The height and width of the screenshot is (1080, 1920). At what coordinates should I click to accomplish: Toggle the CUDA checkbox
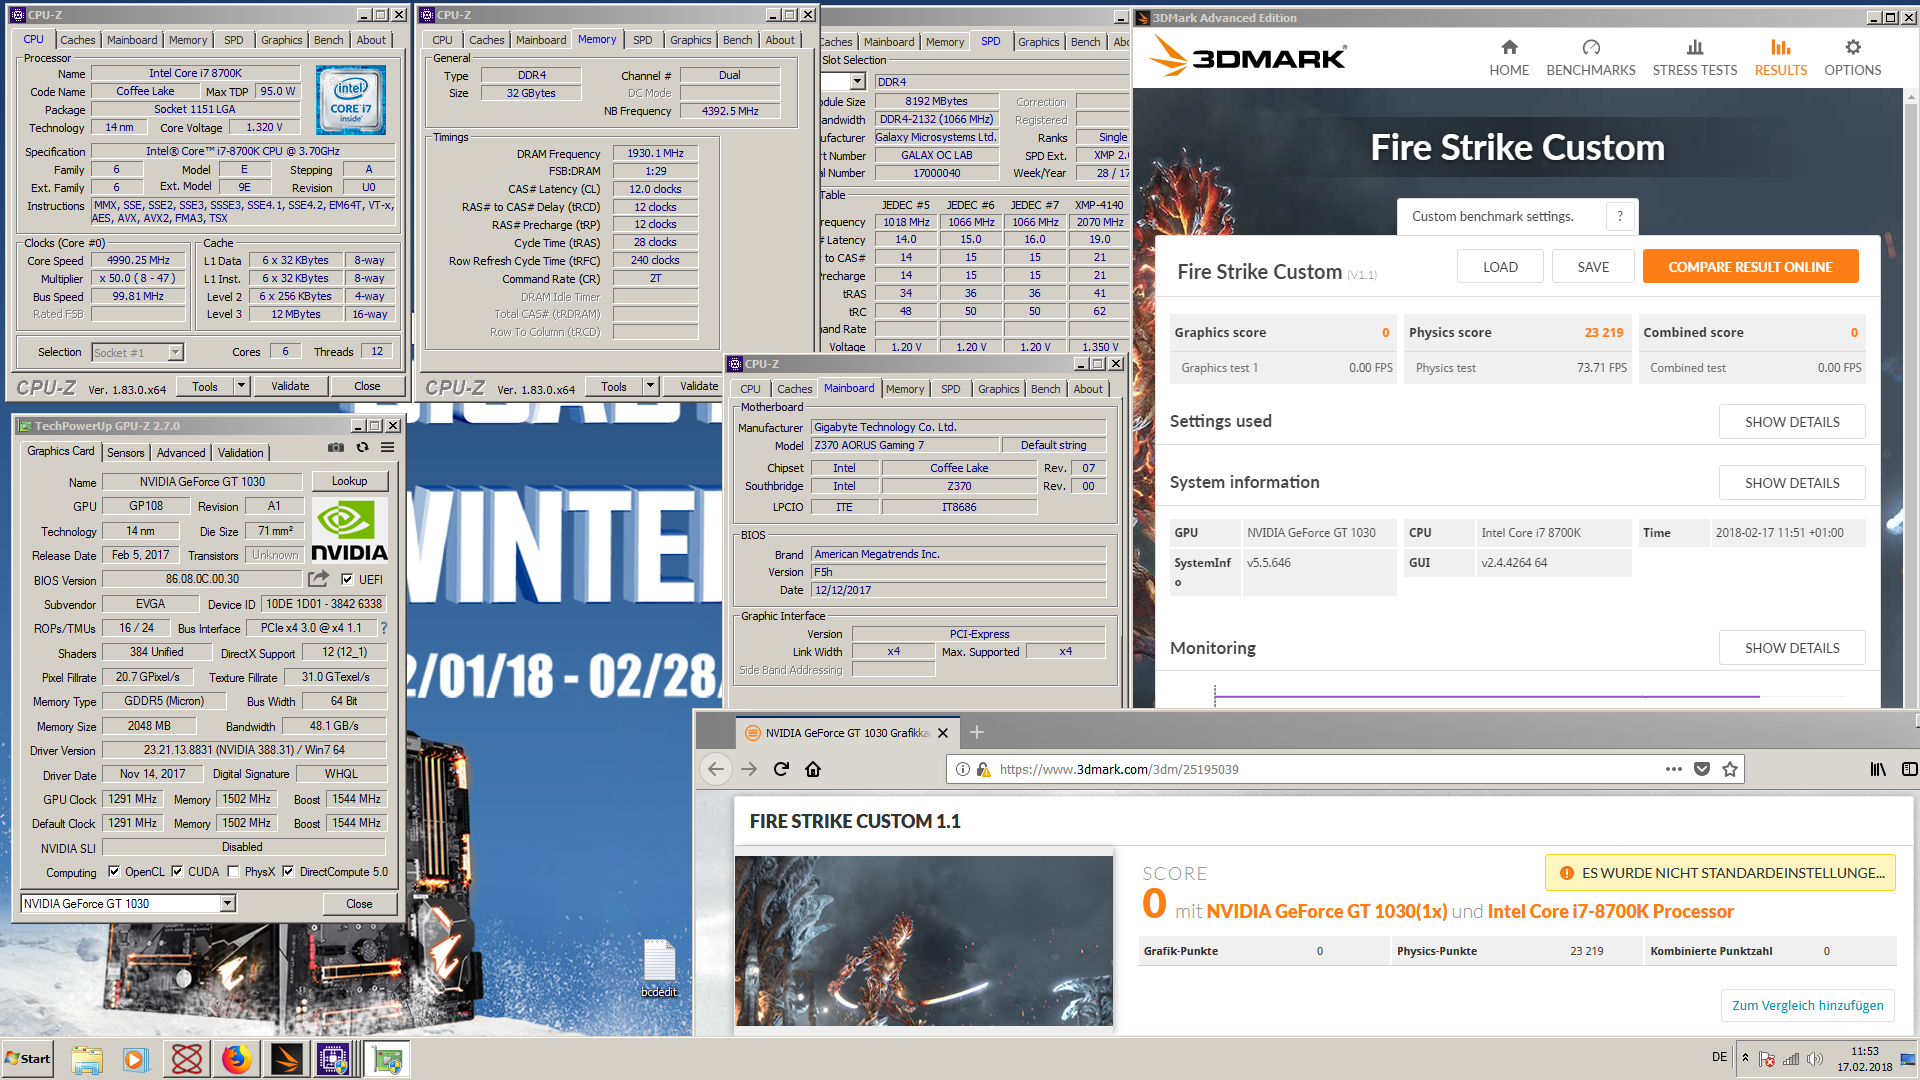pyautogui.click(x=177, y=871)
